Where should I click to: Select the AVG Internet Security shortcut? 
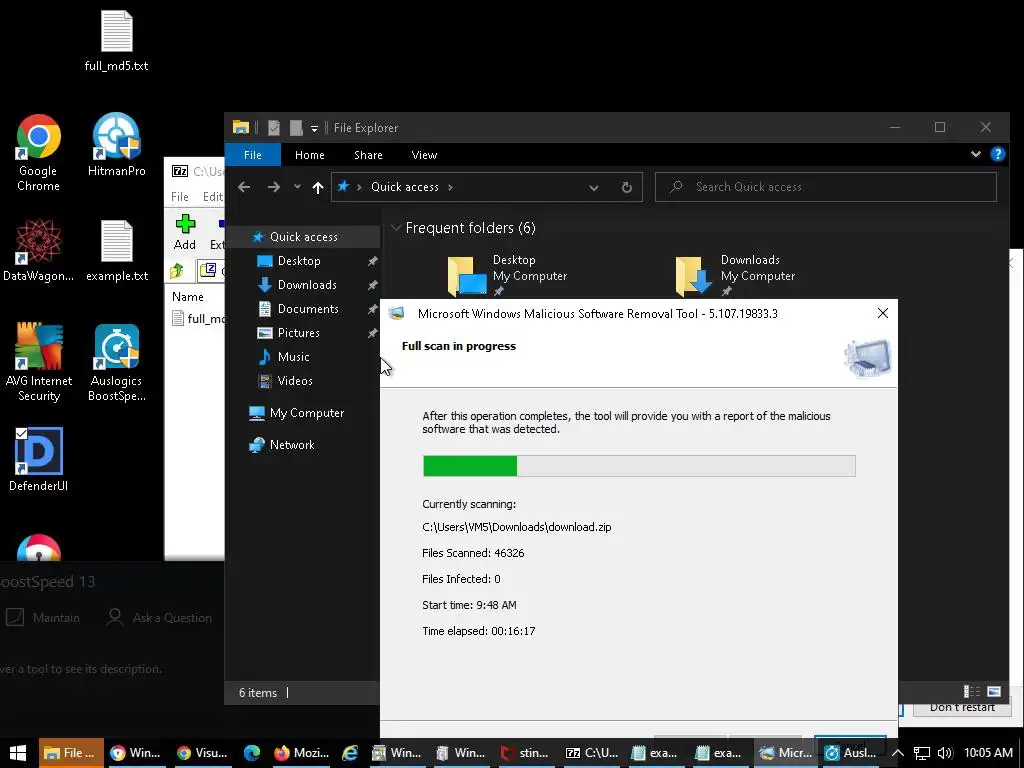point(39,362)
